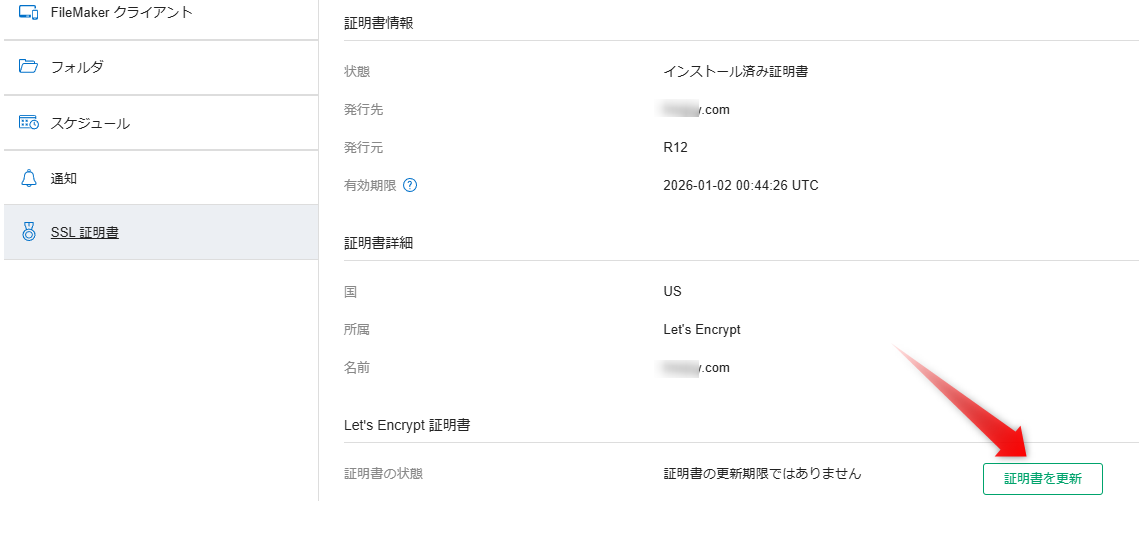Click the 証明書情報 section heading
Screen dimensions: 1139x537
pos(378,23)
